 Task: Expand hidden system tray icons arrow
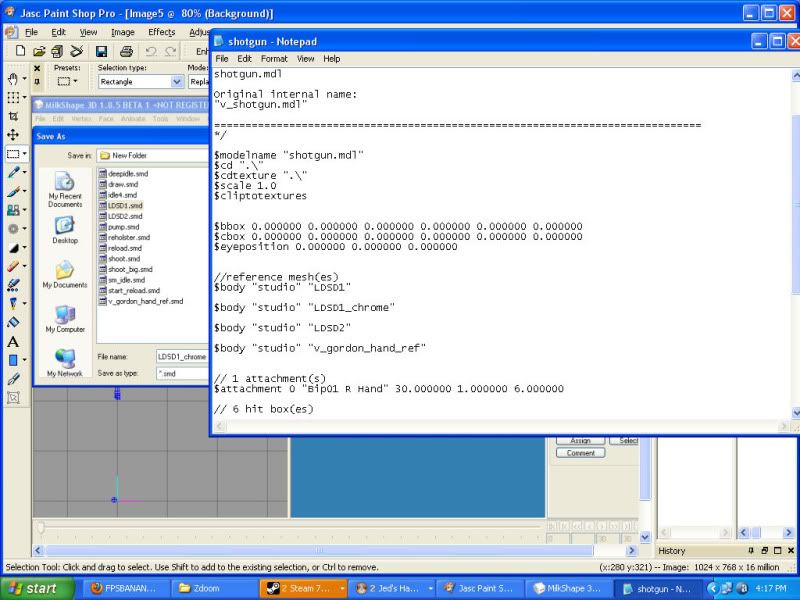tap(712, 588)
